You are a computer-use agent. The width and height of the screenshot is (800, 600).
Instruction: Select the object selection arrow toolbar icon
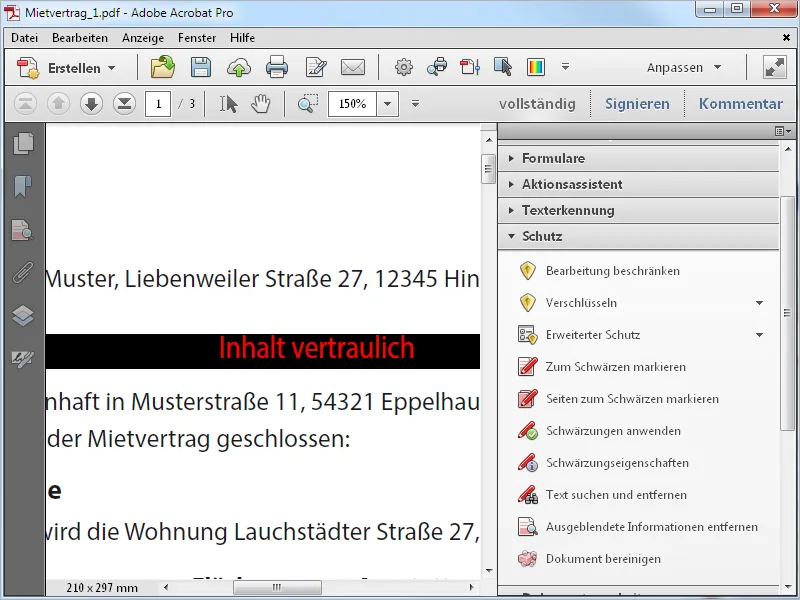(x=503, y=67)
